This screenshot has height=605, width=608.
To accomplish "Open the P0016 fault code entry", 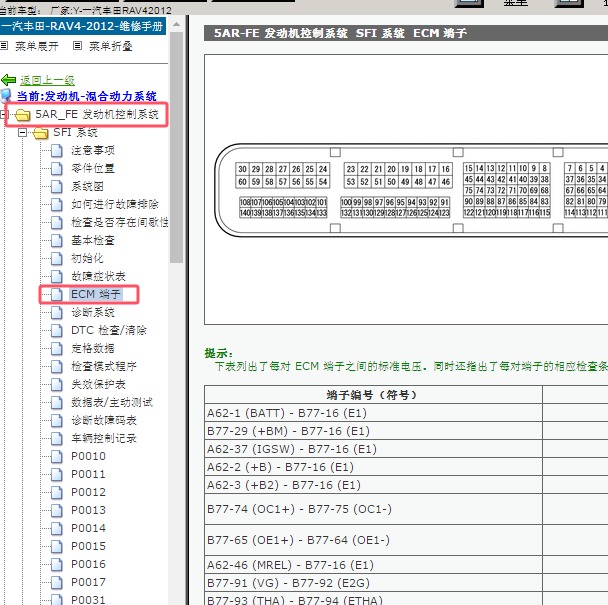I will point(88,564).
